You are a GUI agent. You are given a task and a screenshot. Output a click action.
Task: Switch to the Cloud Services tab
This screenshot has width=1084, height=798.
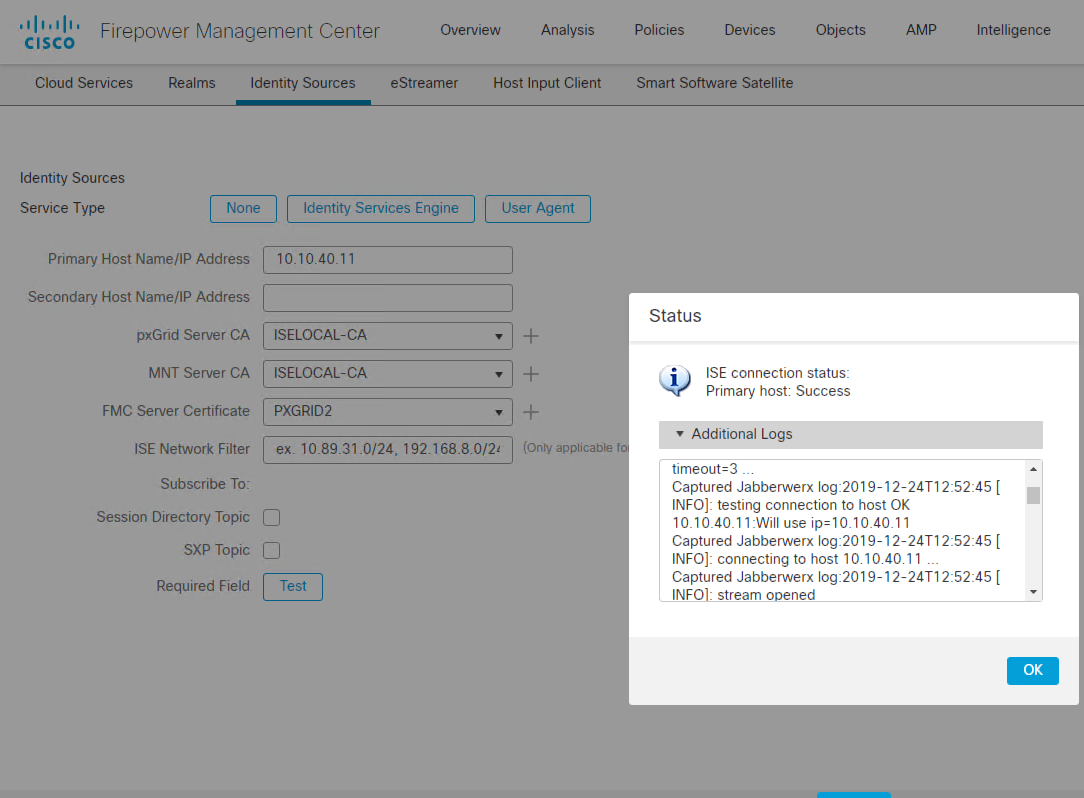[84, 83]
